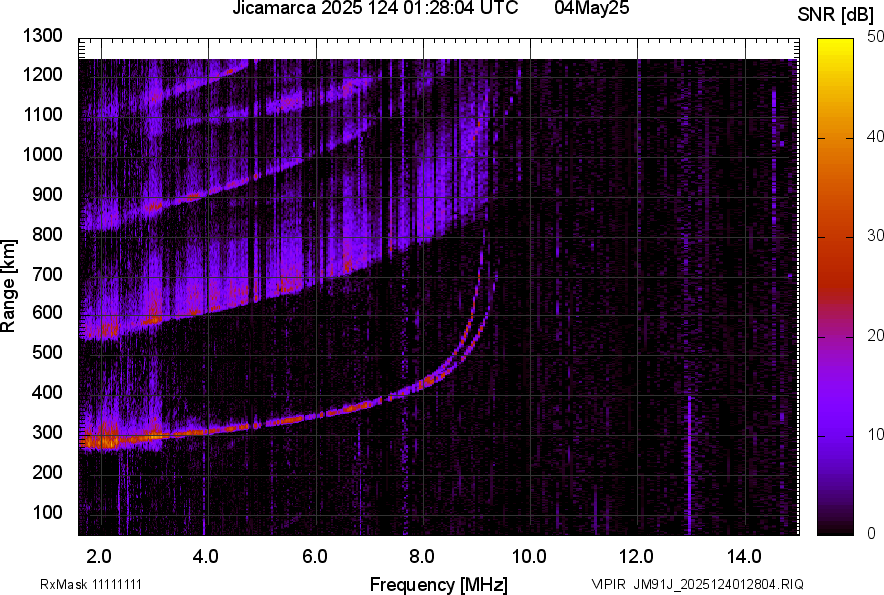Click the range tick label '300'
The width and height of the screenshot is (884, 595).
click(47, 432)
